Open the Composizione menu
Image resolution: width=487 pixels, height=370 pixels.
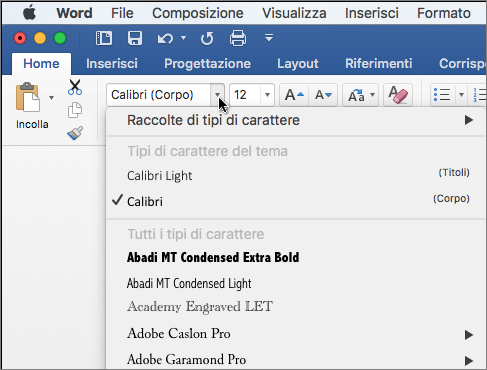(x=198, y=14)
